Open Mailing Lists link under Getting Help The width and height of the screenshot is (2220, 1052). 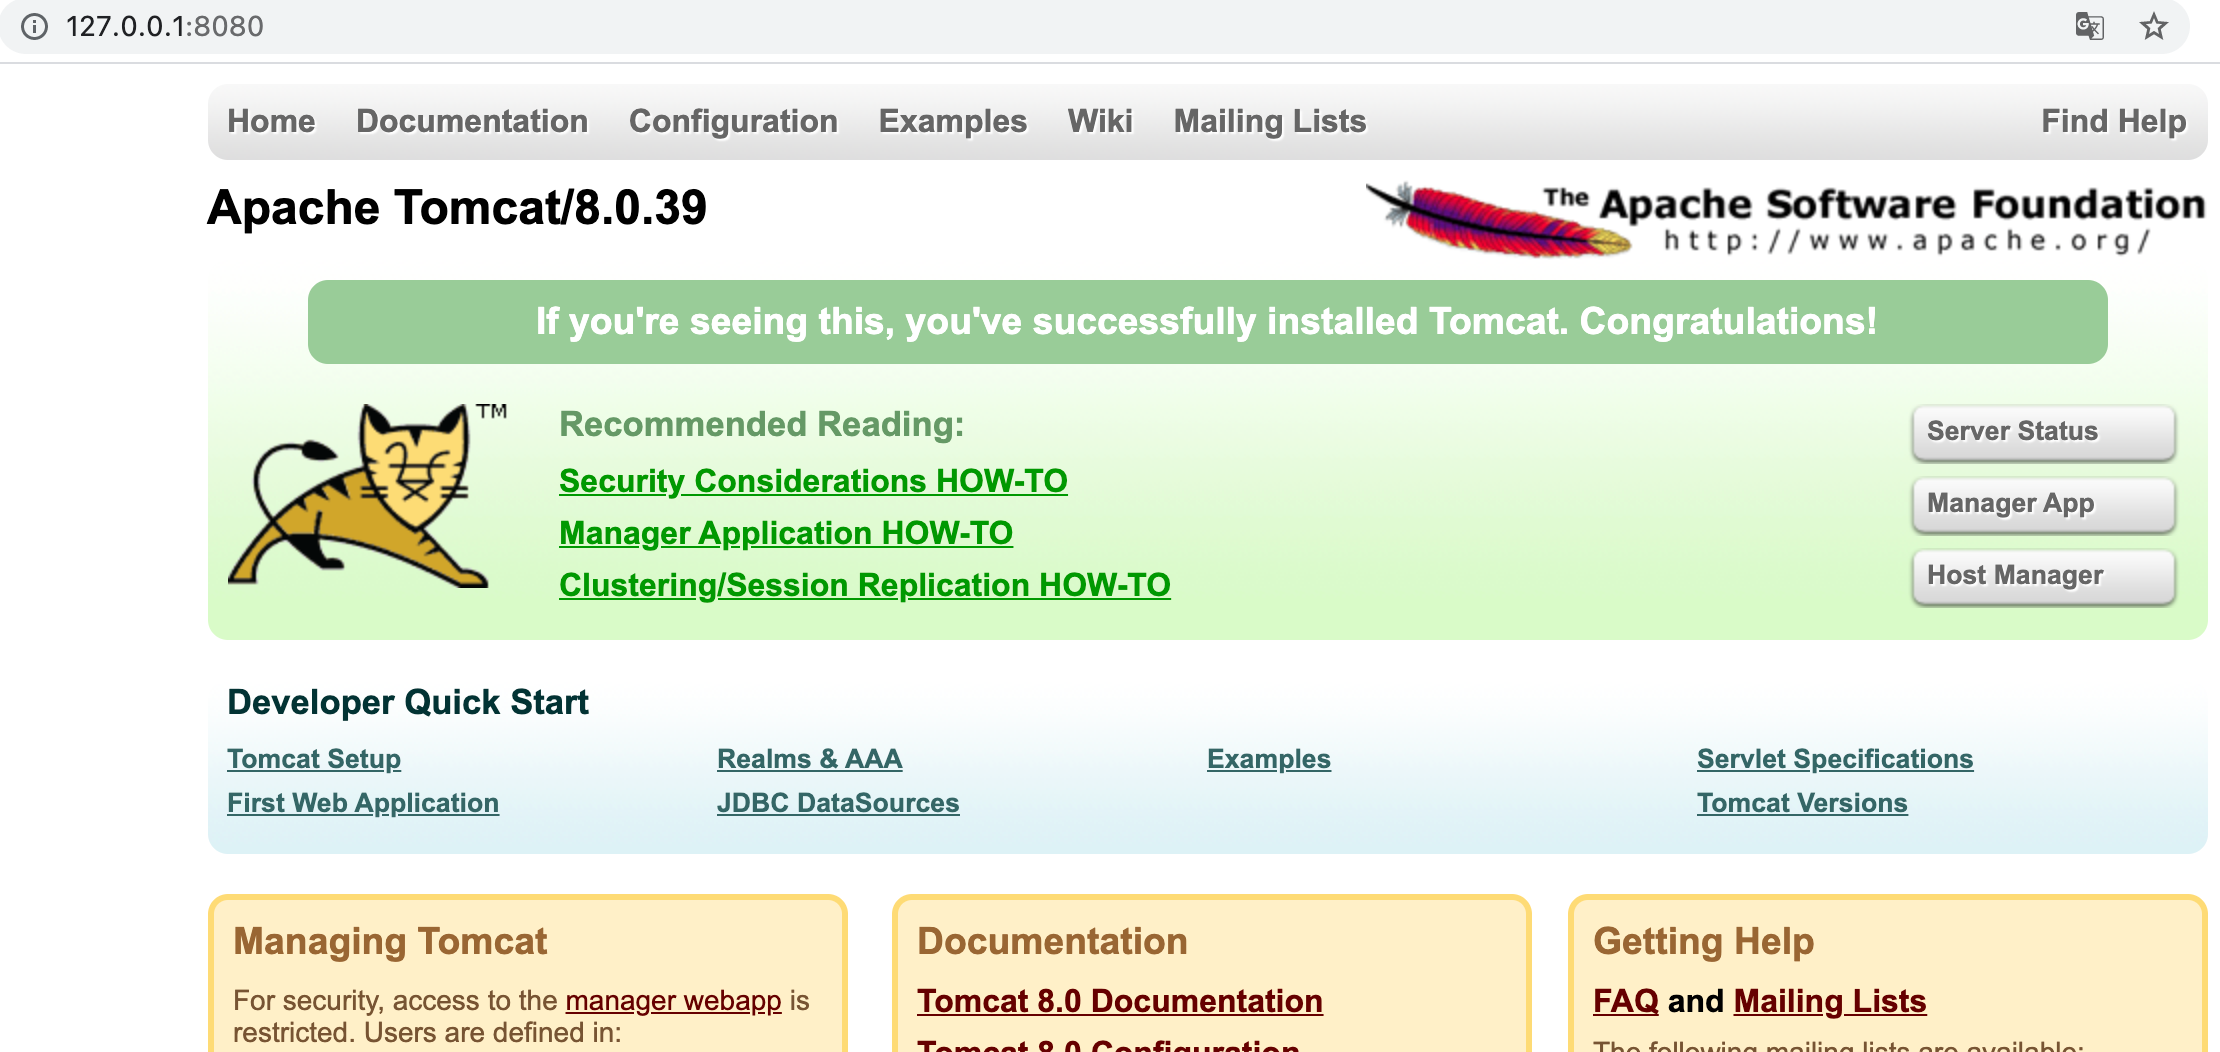click(x=1830, y=1001)
